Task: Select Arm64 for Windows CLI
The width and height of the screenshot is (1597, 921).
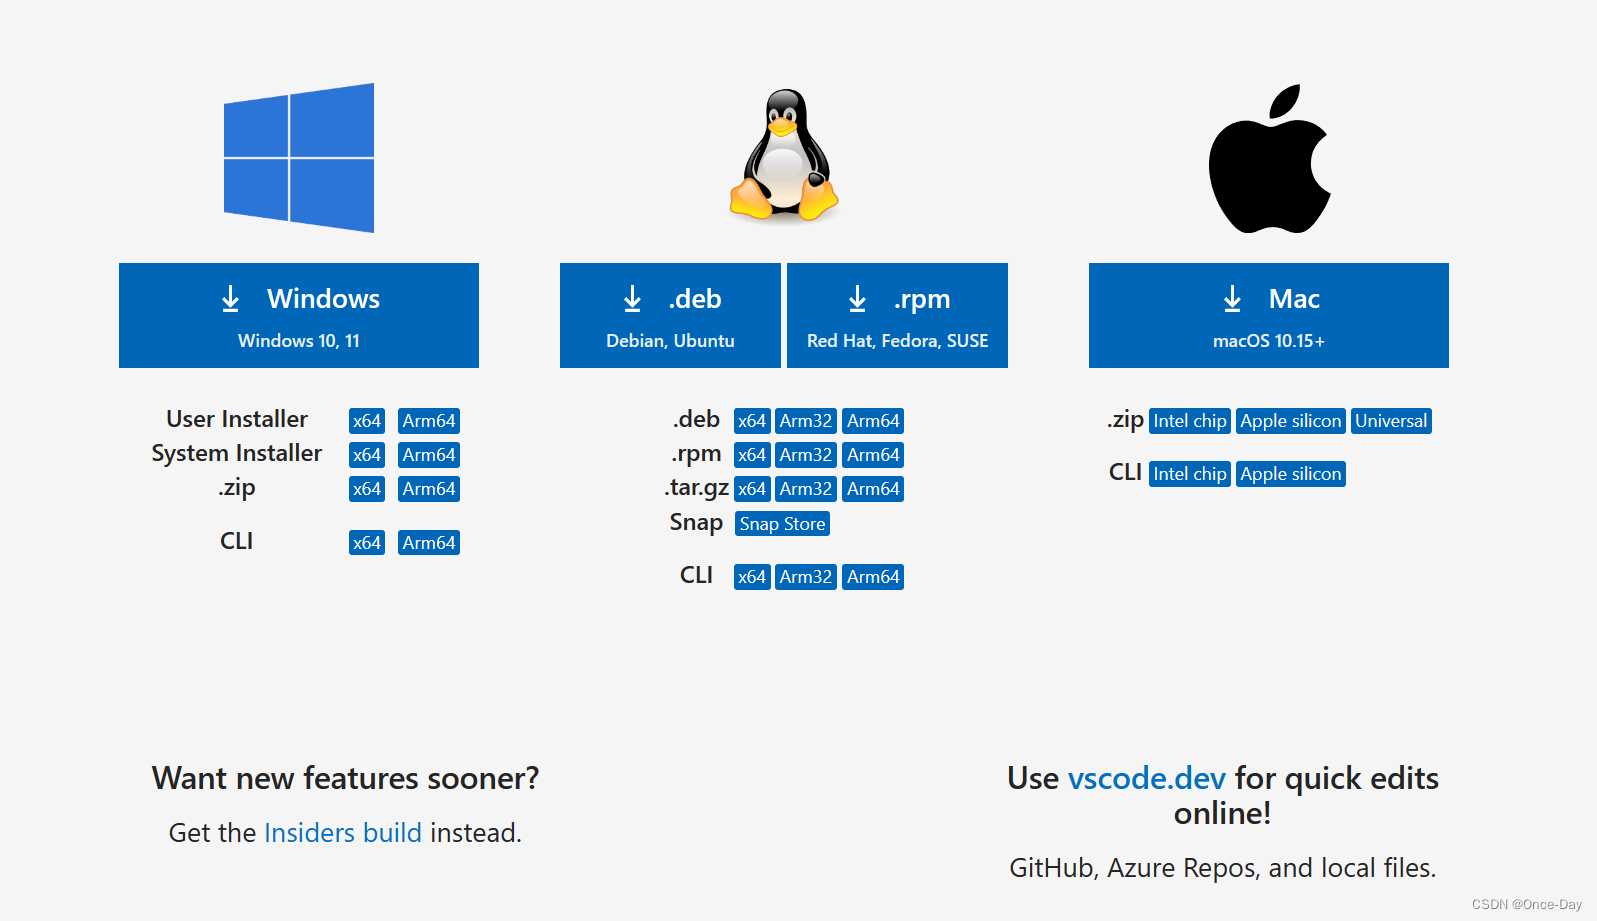Action: click(429, 543)
